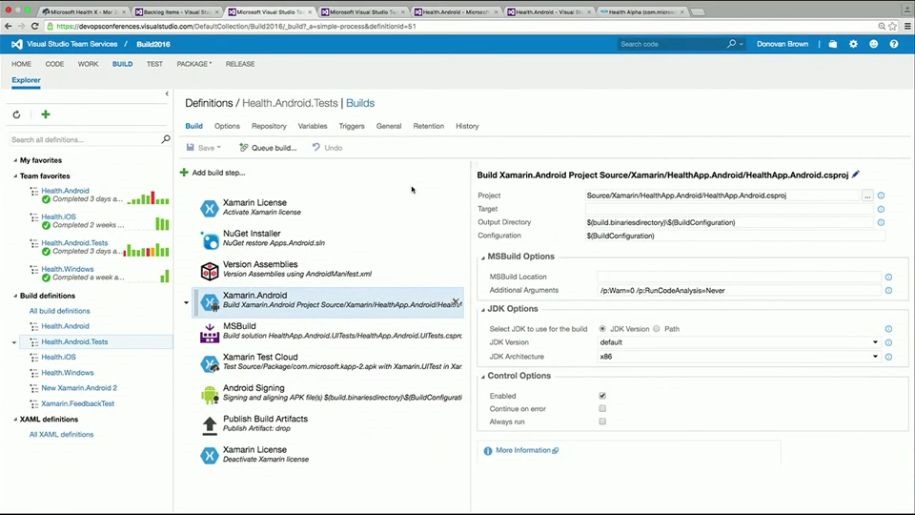The width and height of the screenshot is (915, 515).
Task: Click the Search code box
Action: coord(671,44)
